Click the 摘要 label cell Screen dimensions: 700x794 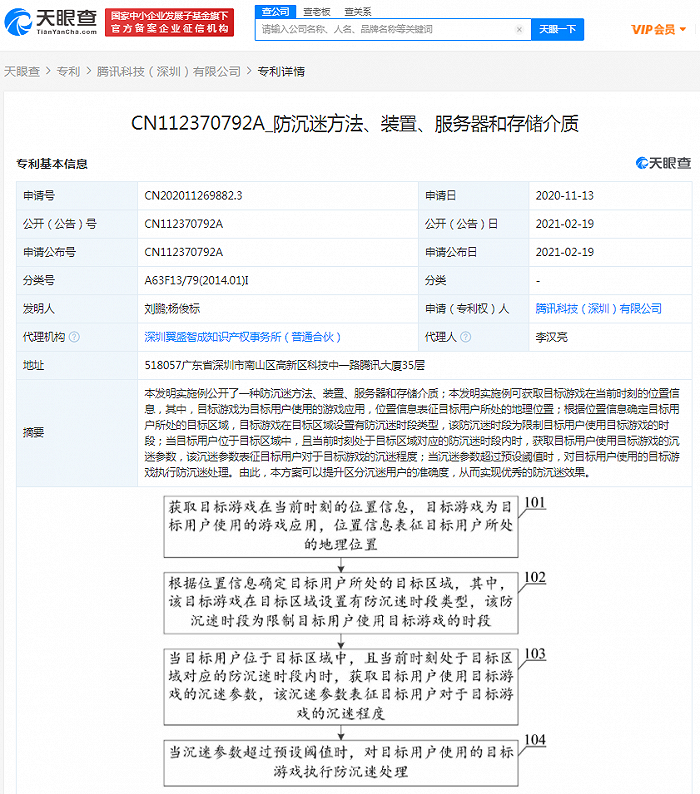77,433
